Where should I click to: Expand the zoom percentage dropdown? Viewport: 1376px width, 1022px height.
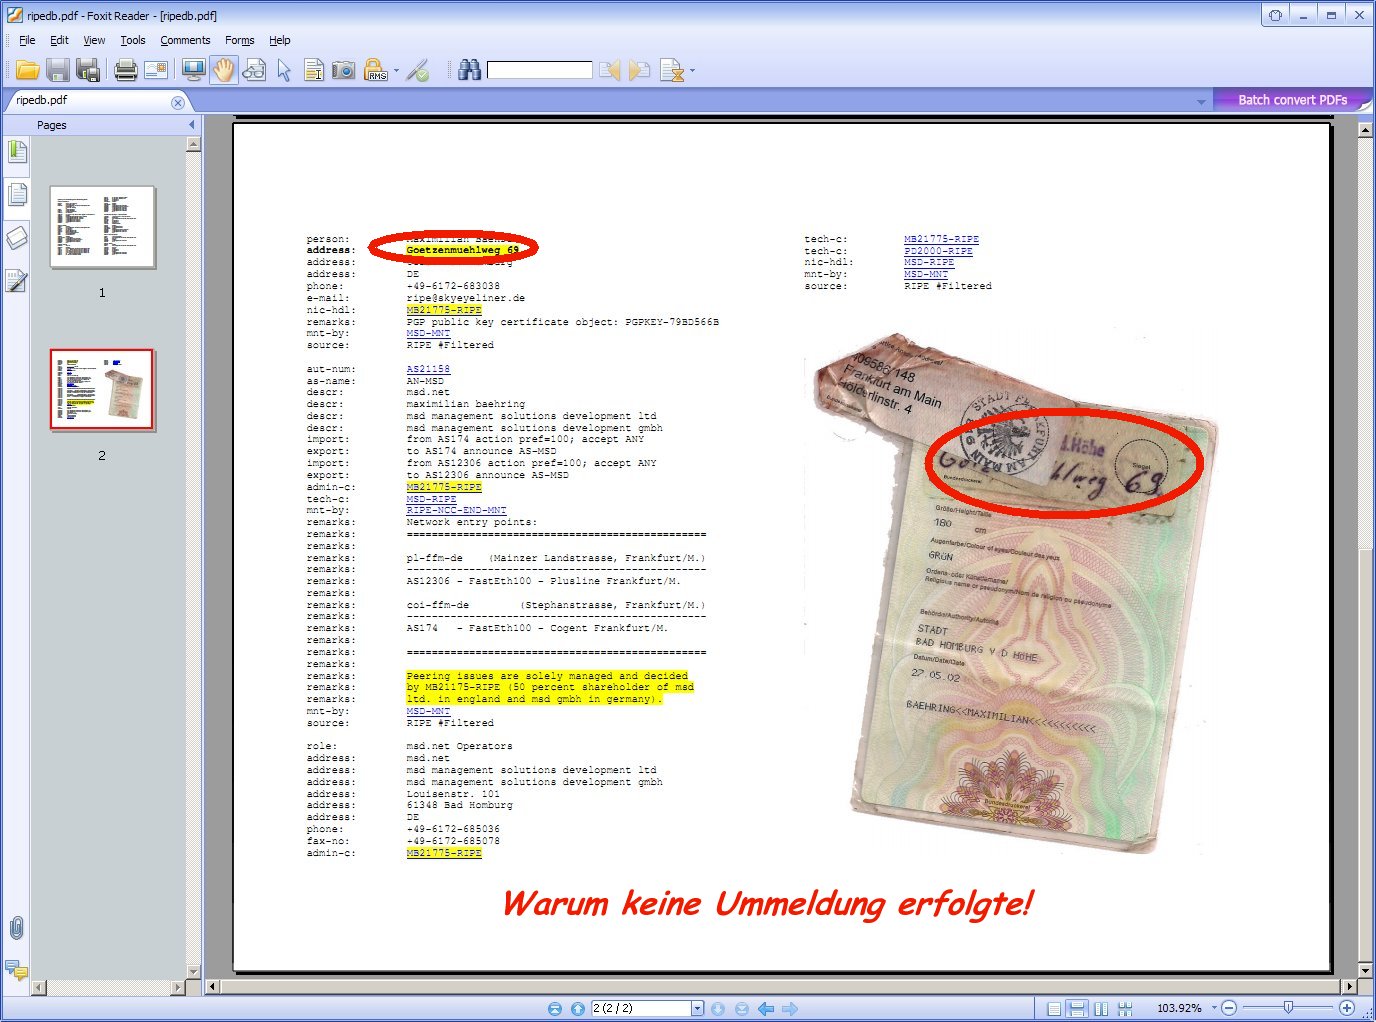pyautogui.click(x=1214, y=1008)
